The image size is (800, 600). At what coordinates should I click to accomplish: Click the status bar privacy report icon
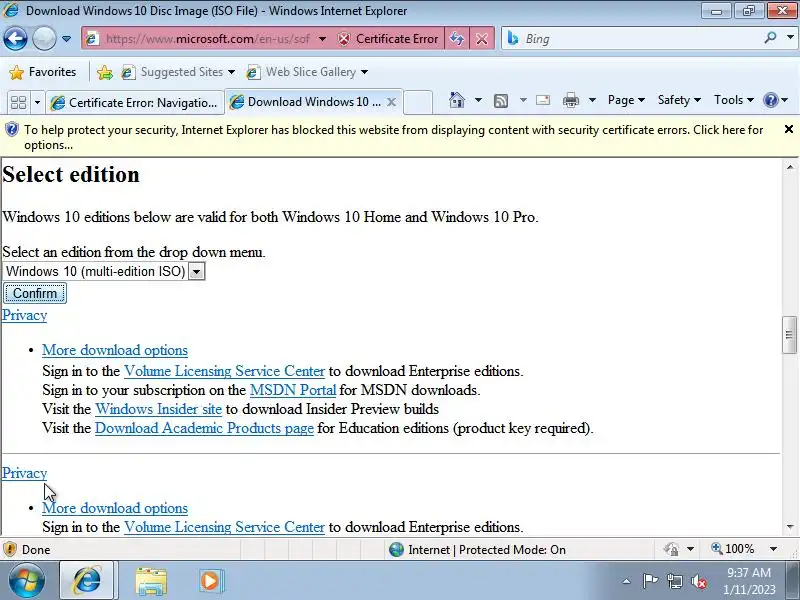(x=671, y=549)
